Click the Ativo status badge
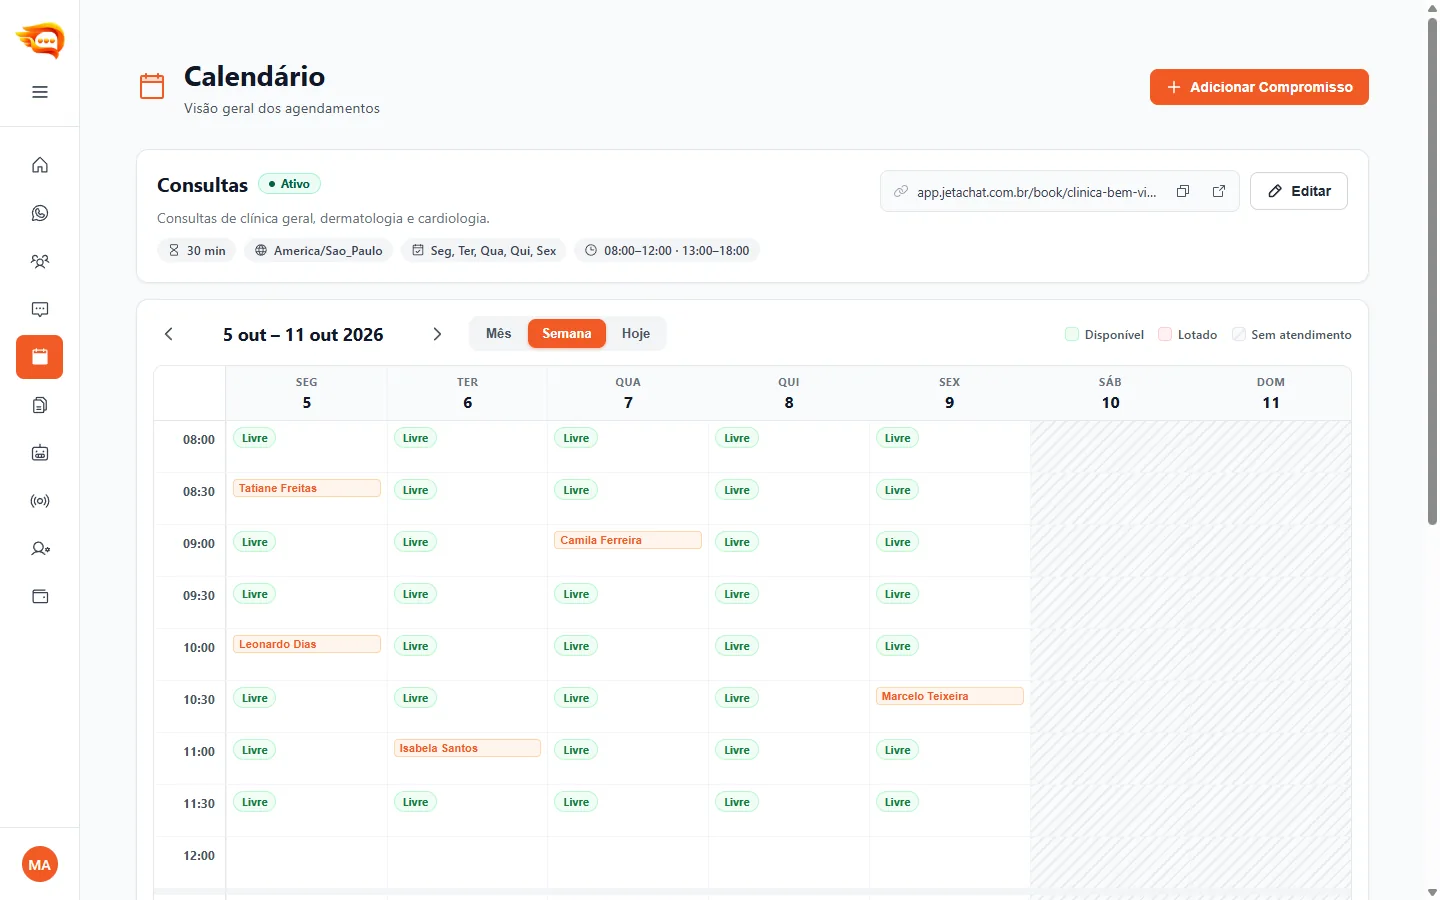This screenshot has height=900, width=1440. click(290, 184)
